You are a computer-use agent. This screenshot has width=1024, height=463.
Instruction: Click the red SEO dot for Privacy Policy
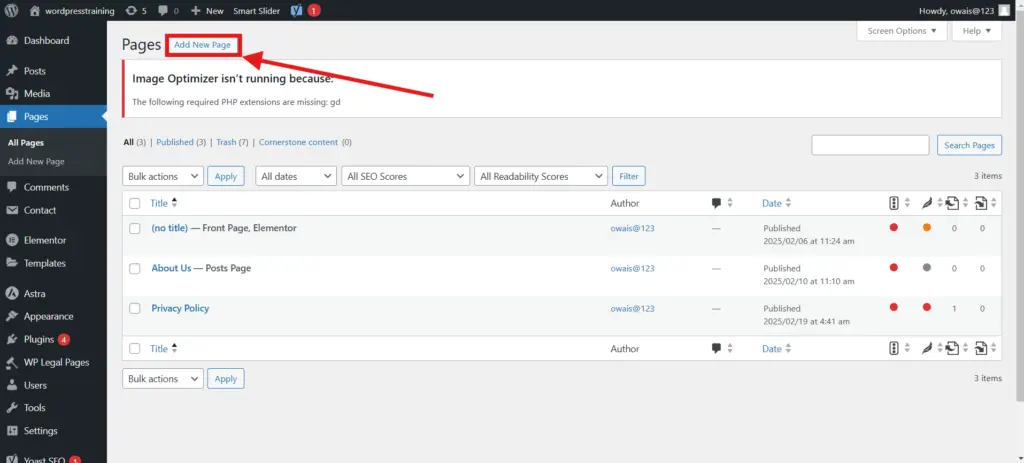click(x=893, y=307)
